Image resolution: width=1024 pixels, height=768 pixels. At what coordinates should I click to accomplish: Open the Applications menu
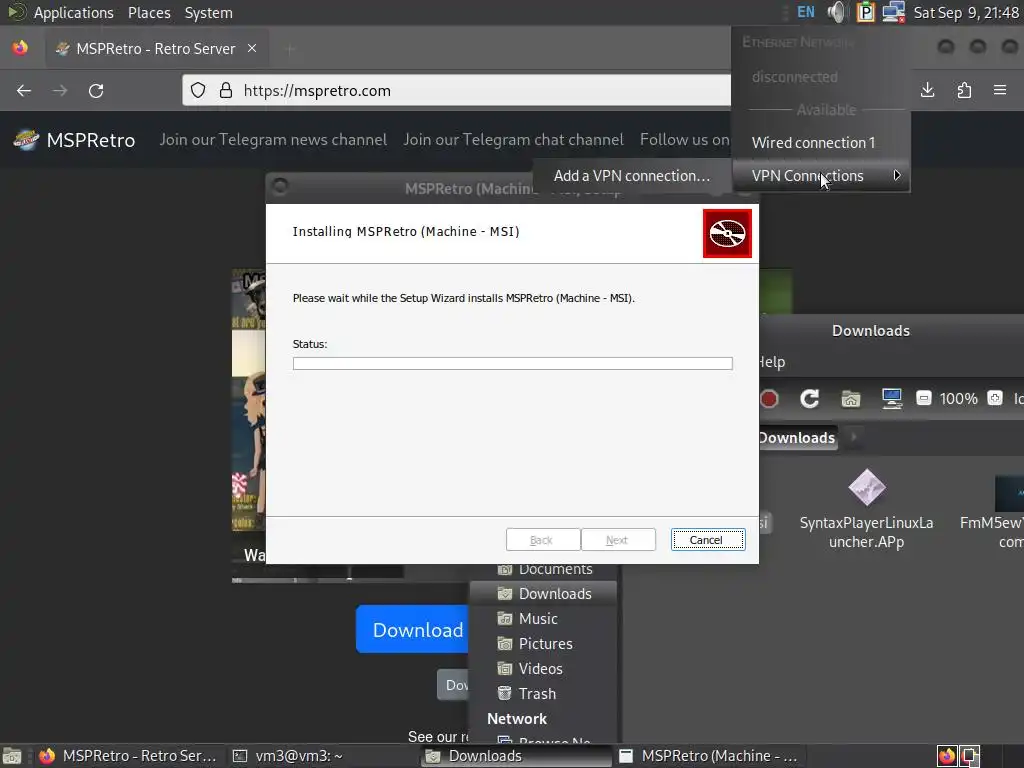point(73,12)
